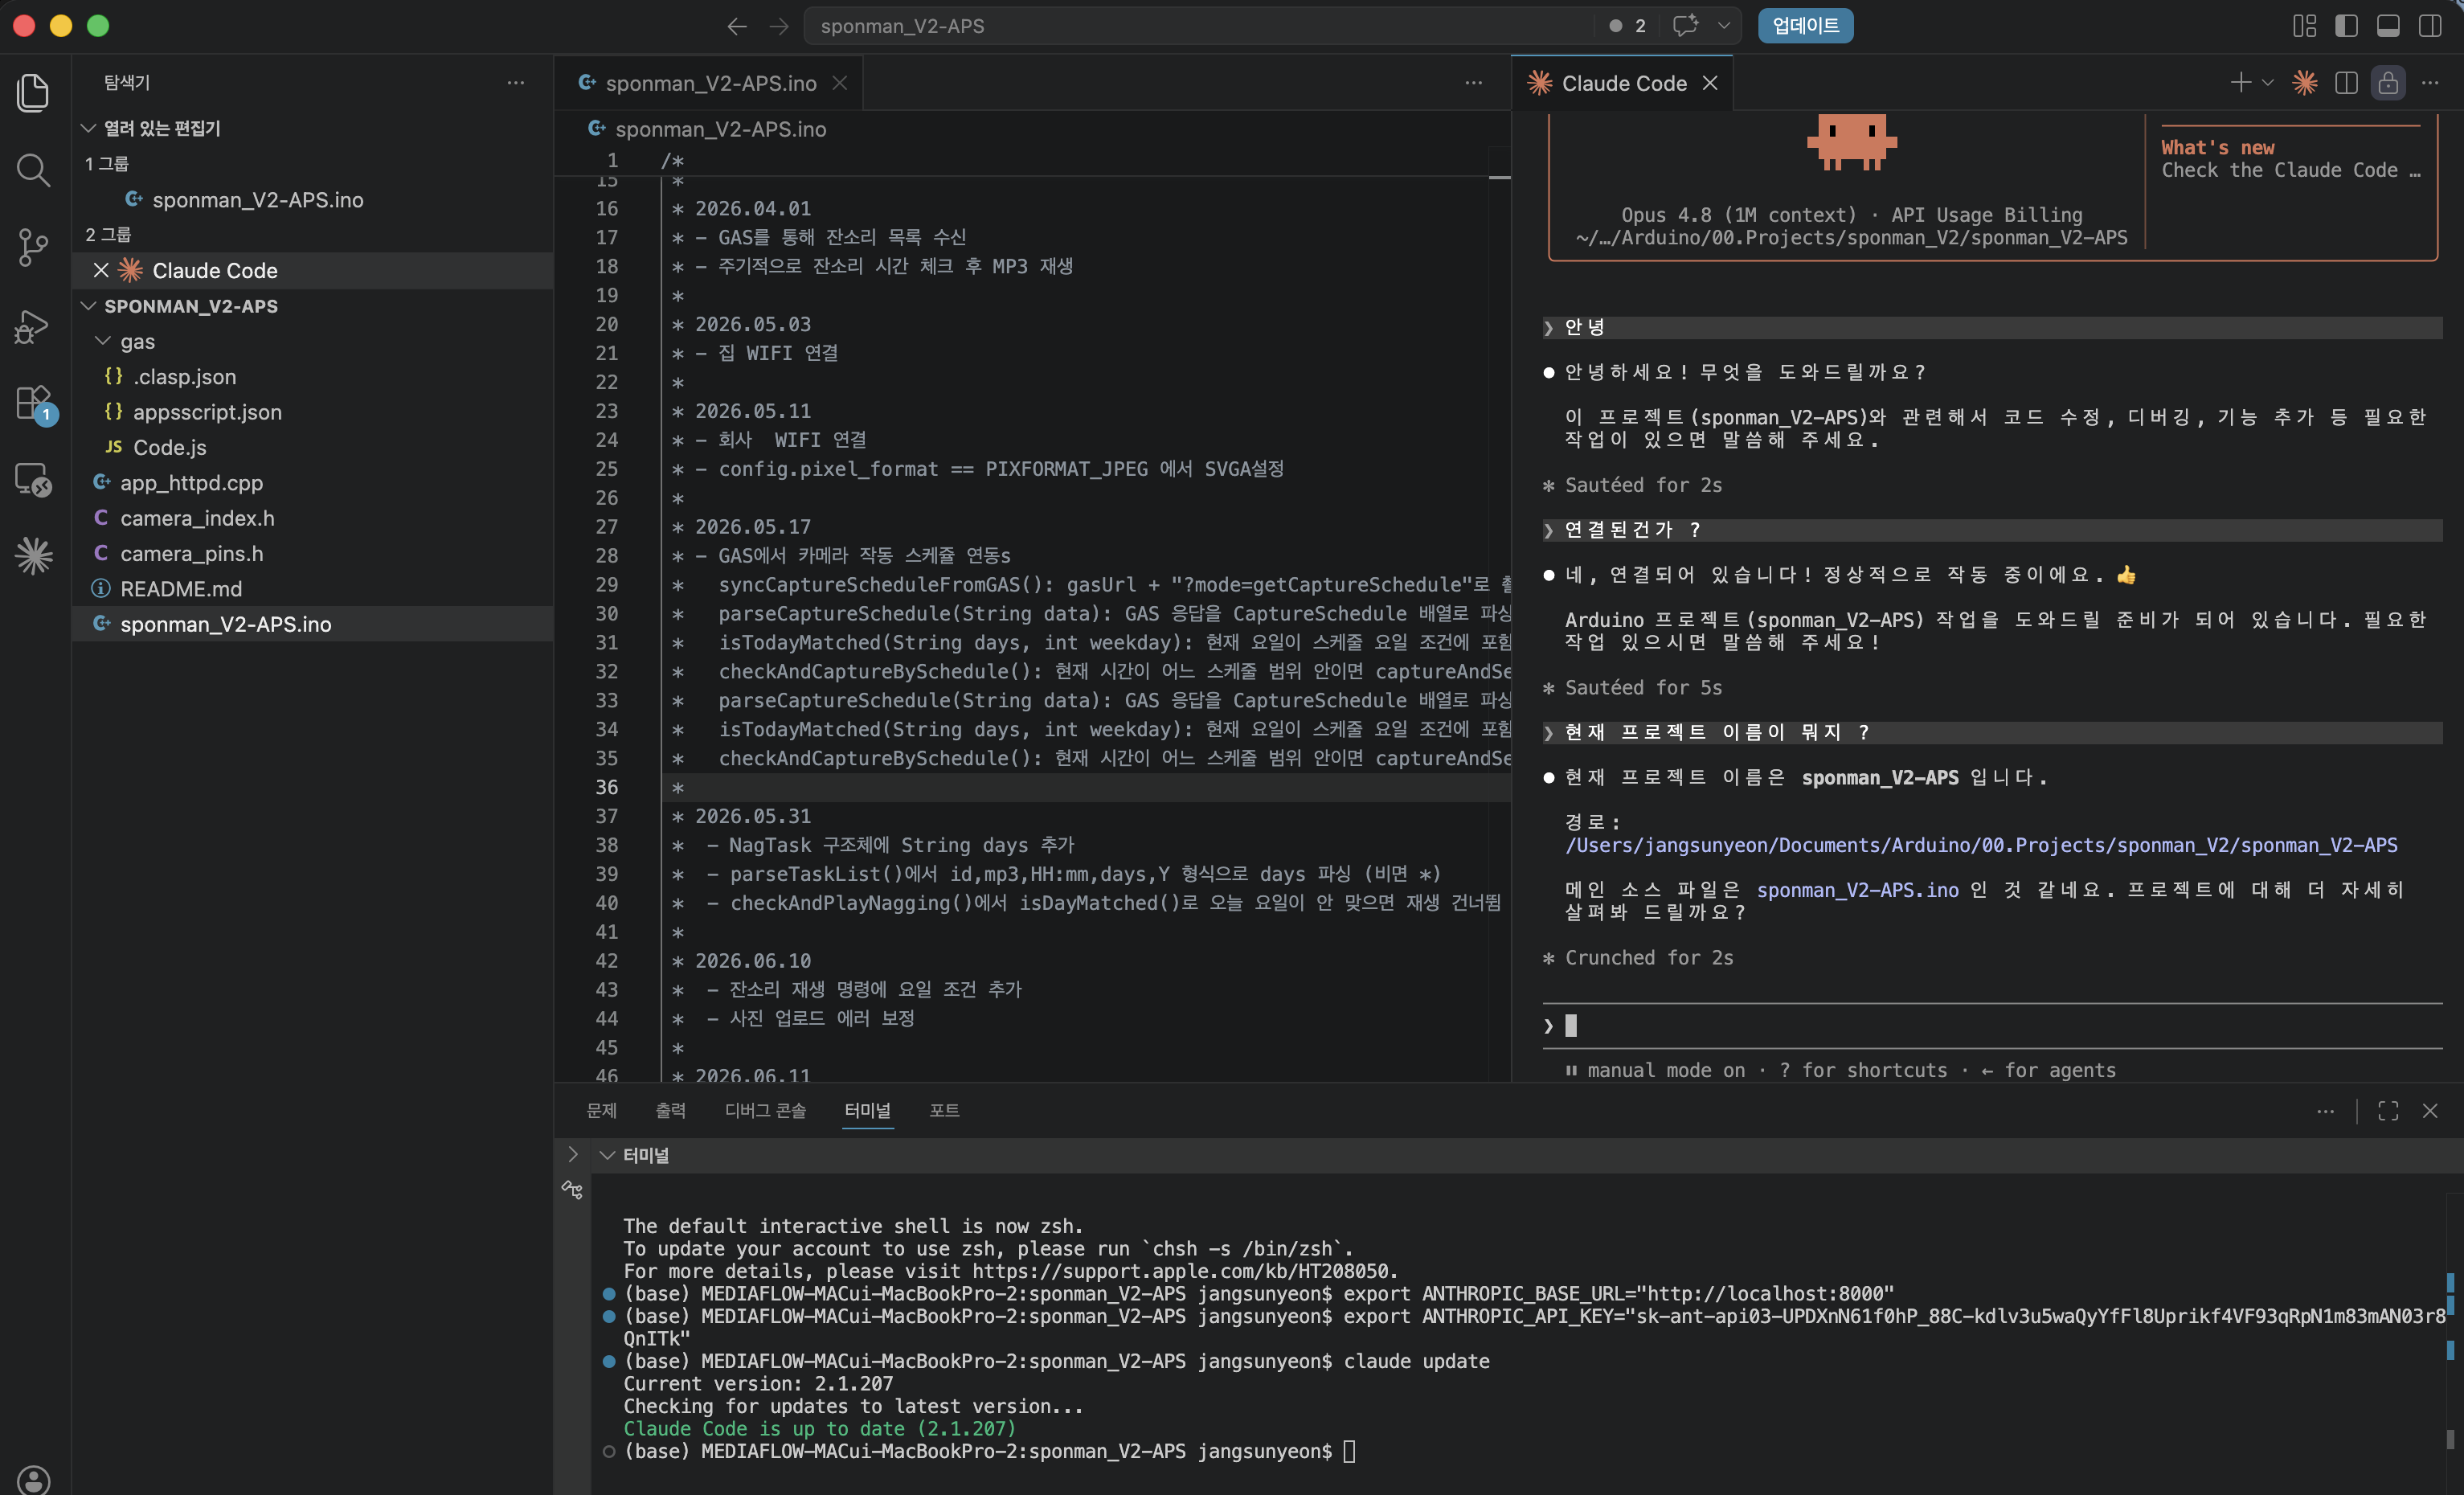Click line number 36 in the editor gutter
Image resolution: width=2464 pixels, height=1495 pixels.
point(607,787)
